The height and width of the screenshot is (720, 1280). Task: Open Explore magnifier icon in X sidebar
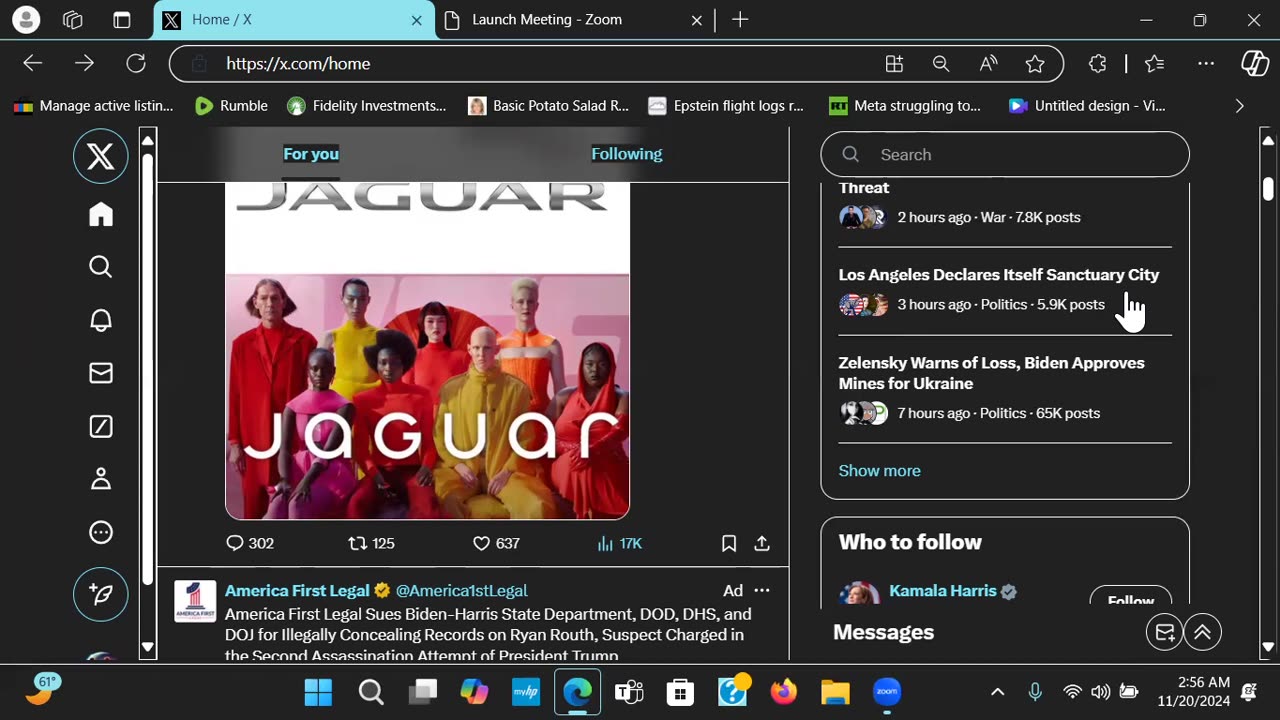(x=101, y=267)
